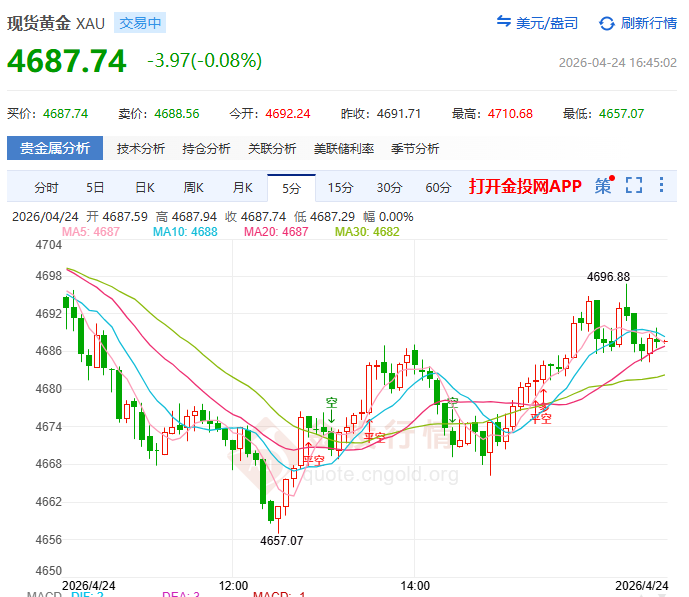Click 刷新行情 to refresh the quote
This screenshot has height=597, width=689.
pos(649,23)
